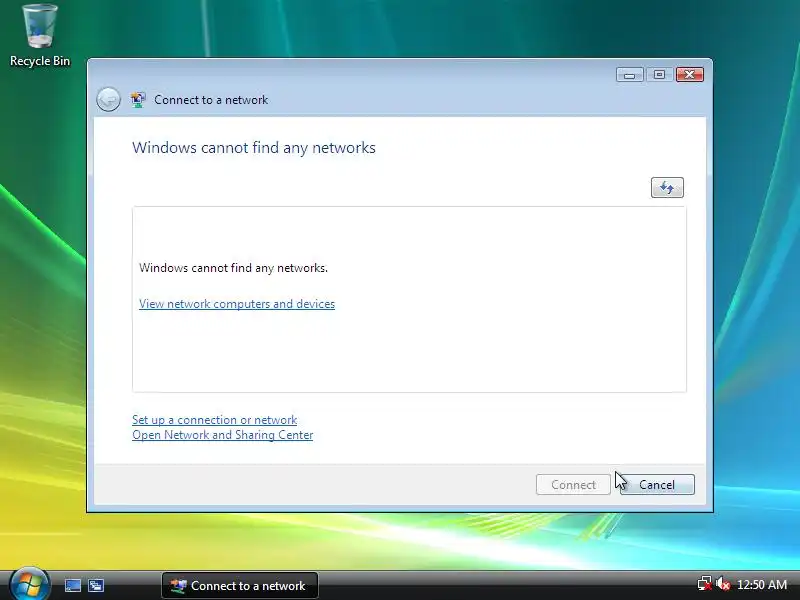
Task: Minimize the Connect to a network window
Action: 629,75
